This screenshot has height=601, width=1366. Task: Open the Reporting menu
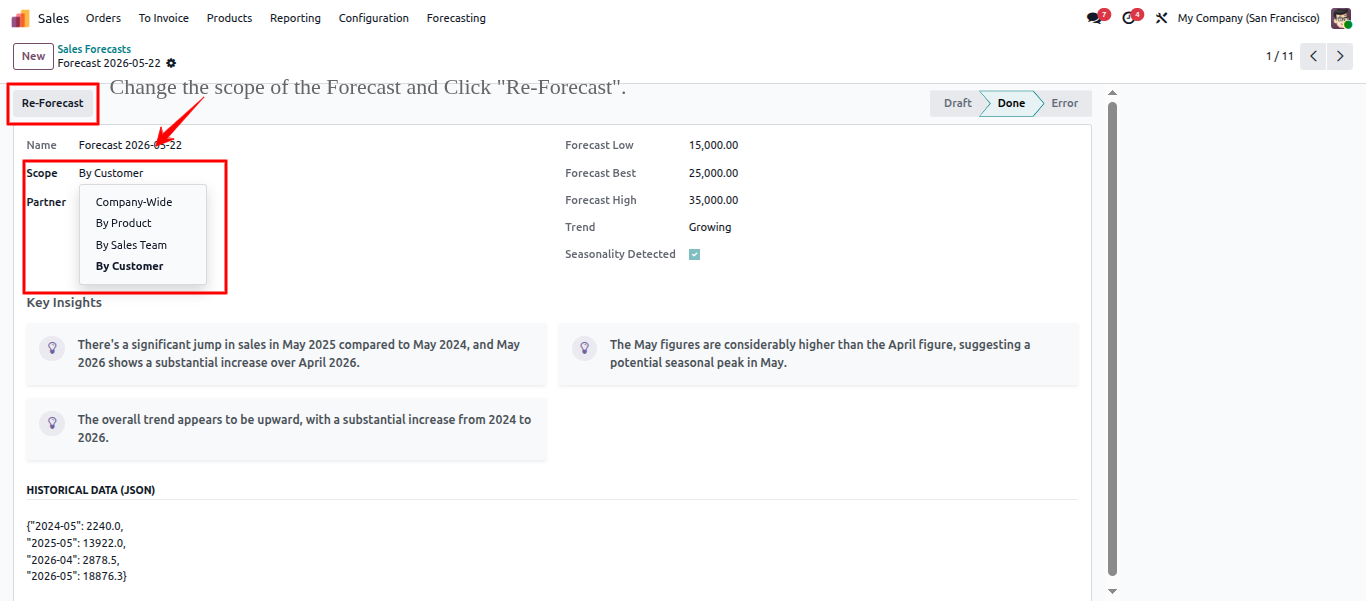[x=295, y=18]
